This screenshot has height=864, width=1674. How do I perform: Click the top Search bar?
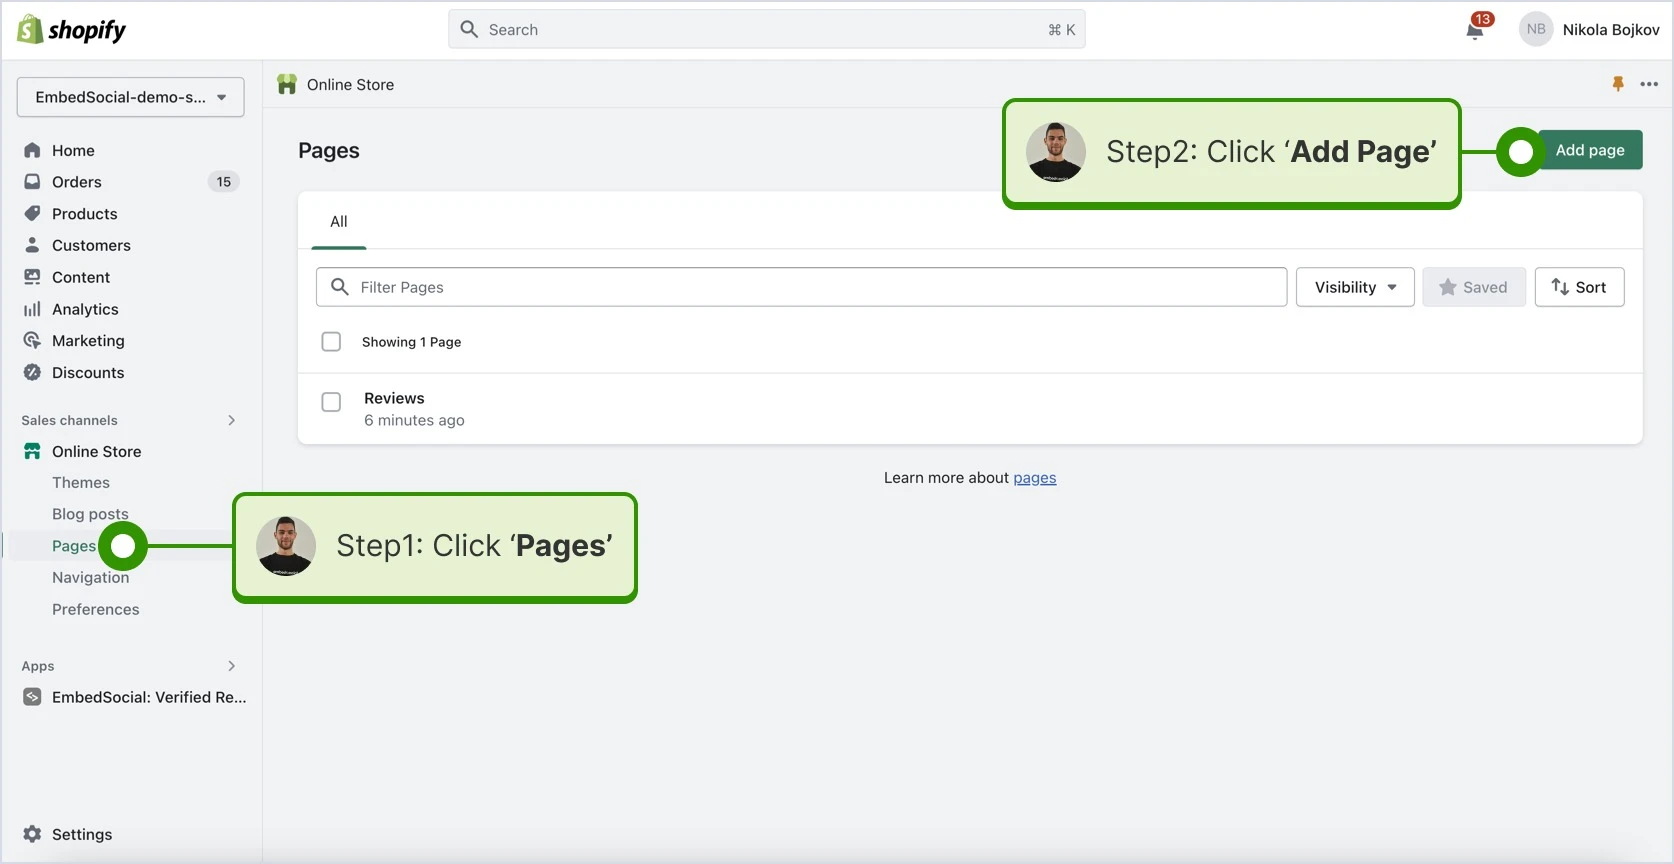(767, 30)
